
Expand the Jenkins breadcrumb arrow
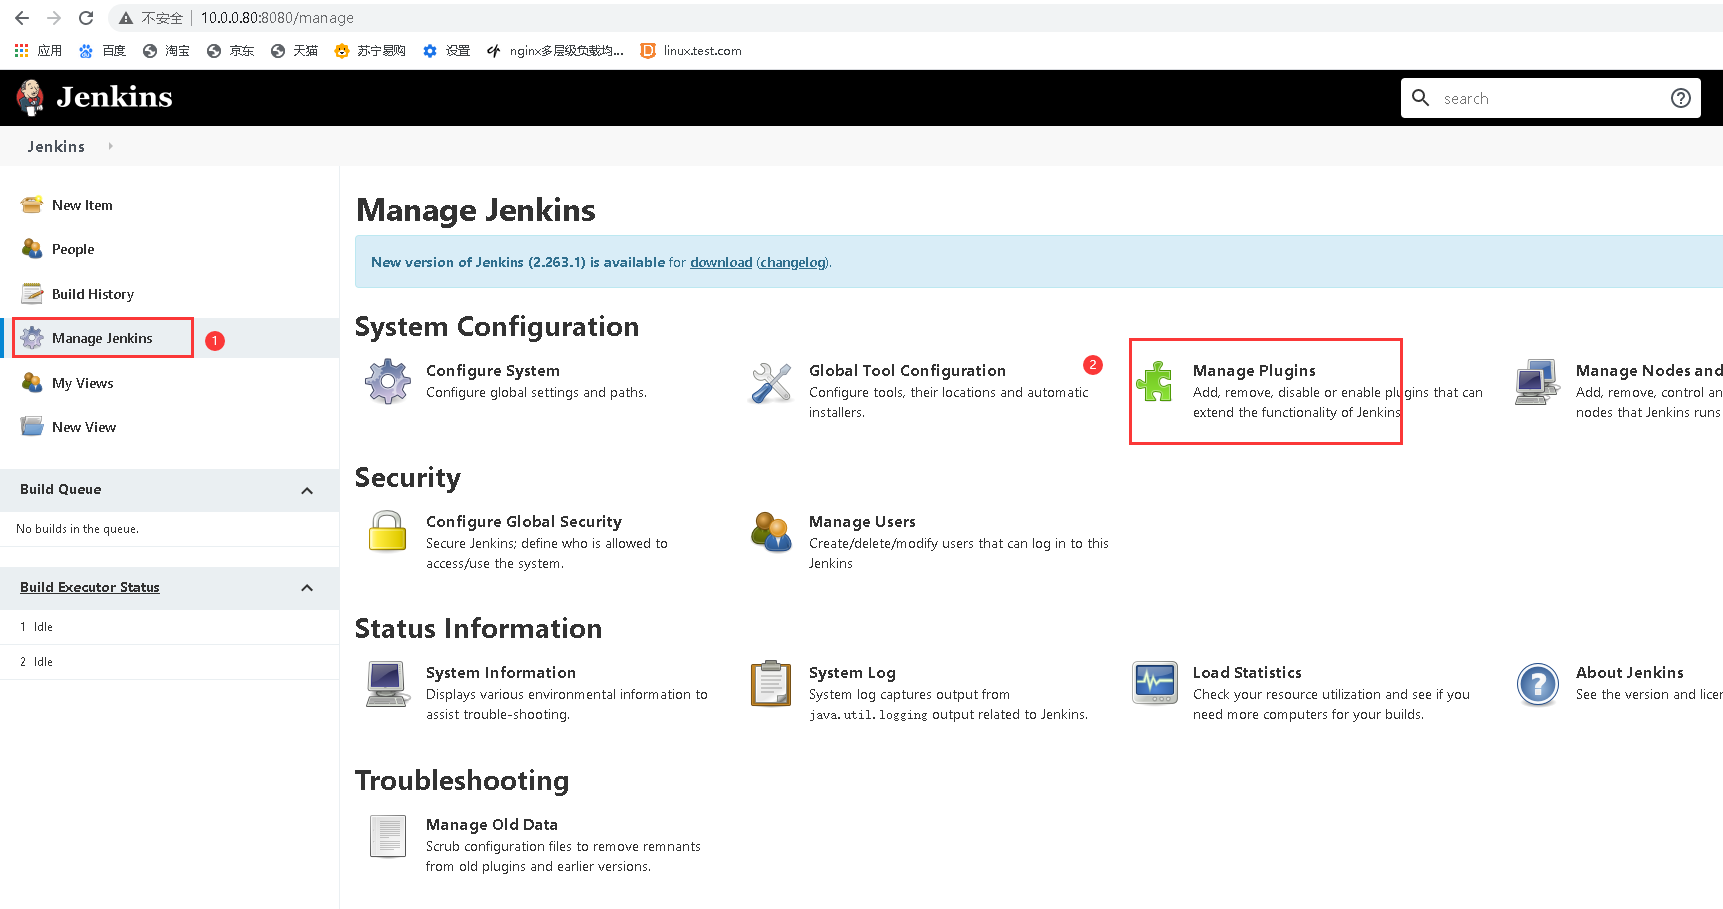(110, 146)
